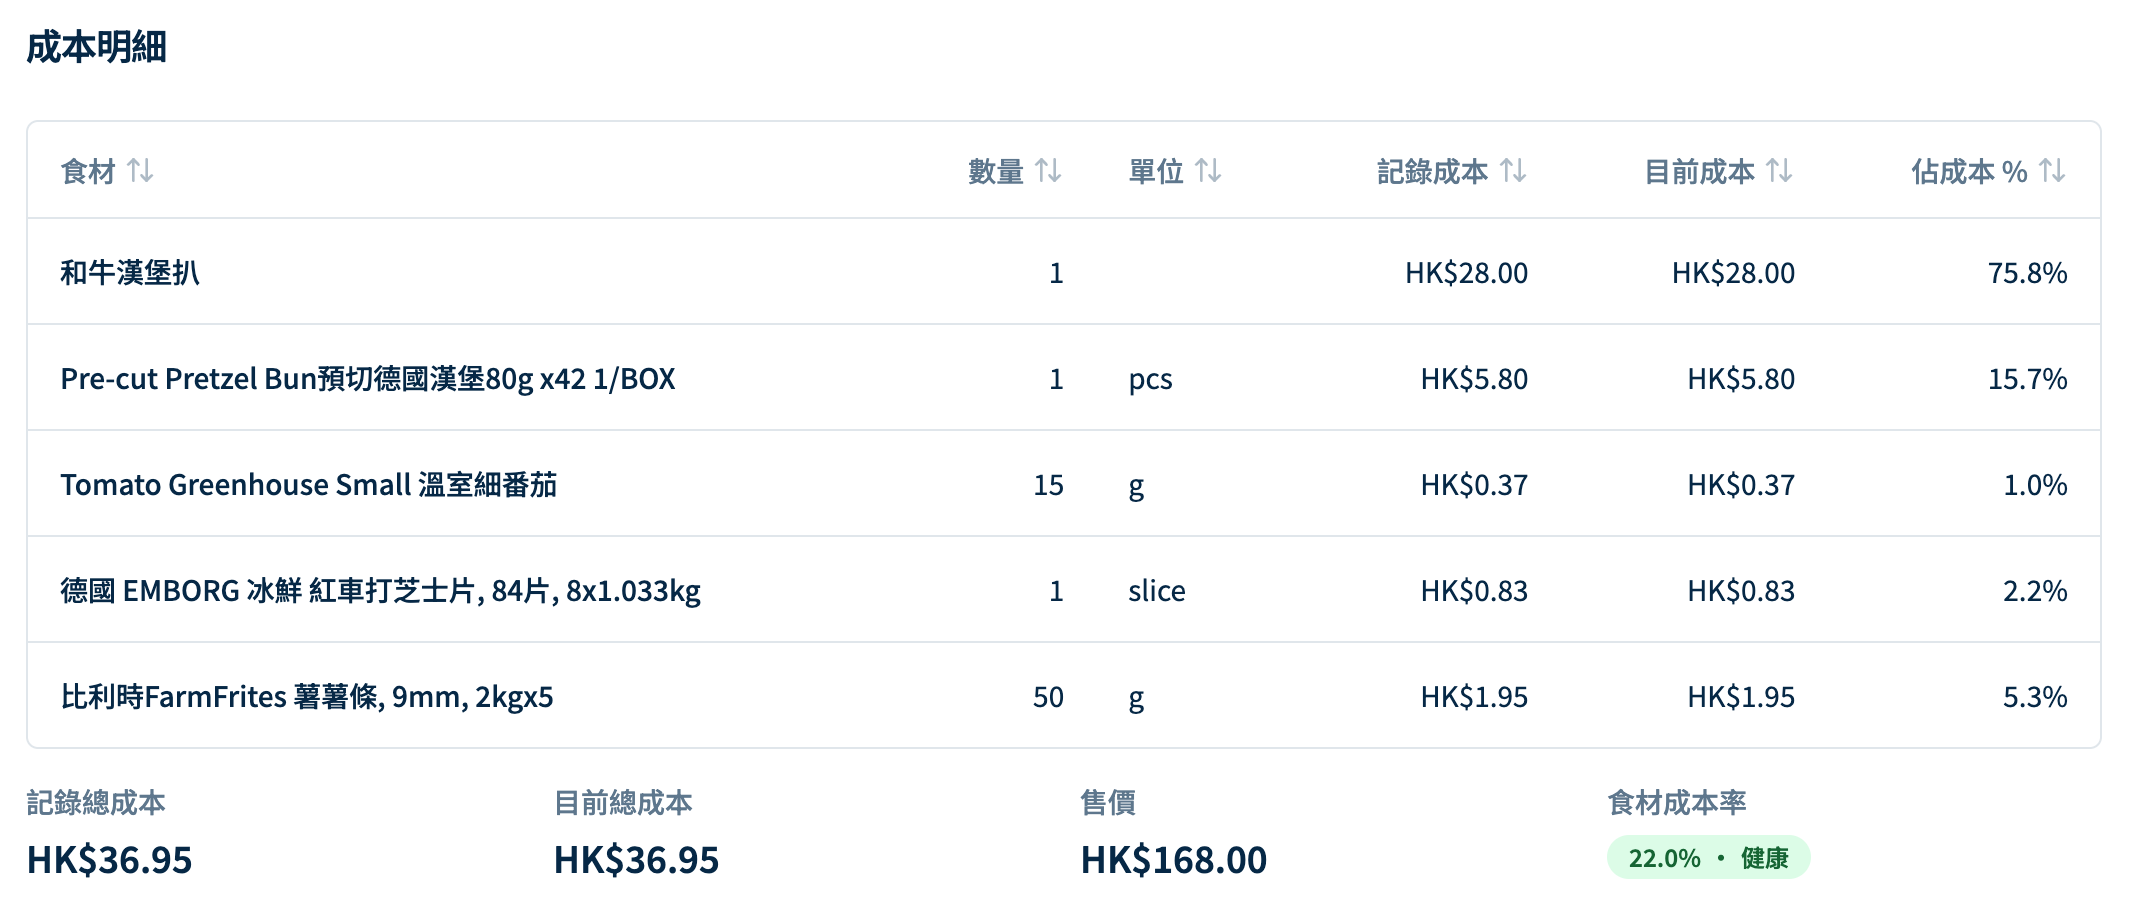Click the 單位 column header label
This screenshot has height=908, width=2132.
click(1156, 171)
